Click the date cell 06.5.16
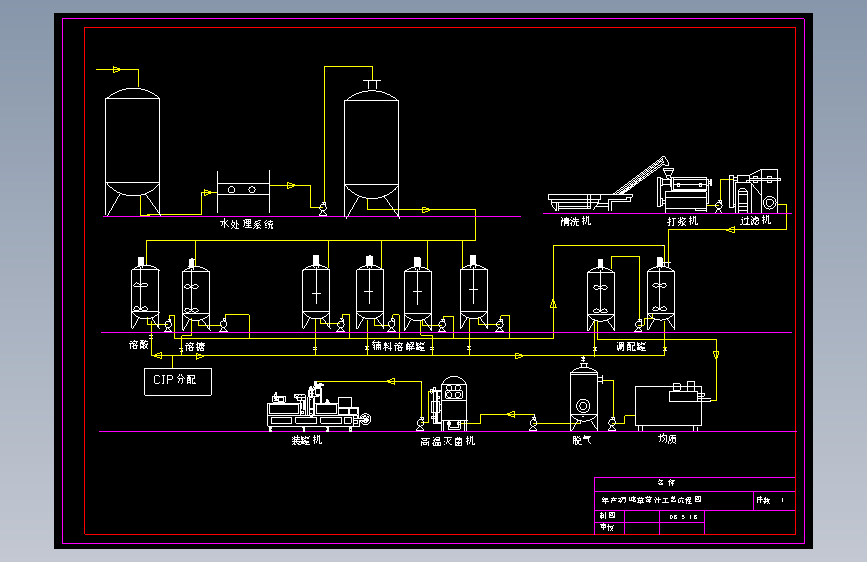 (x=683, y=517)
